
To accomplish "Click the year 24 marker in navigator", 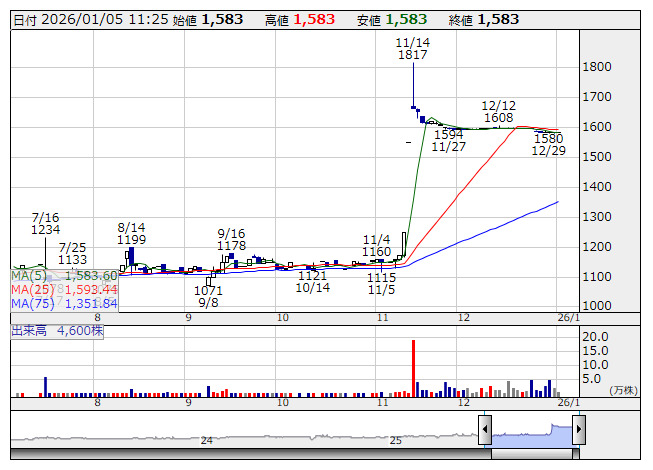I will tap(207, 440).
